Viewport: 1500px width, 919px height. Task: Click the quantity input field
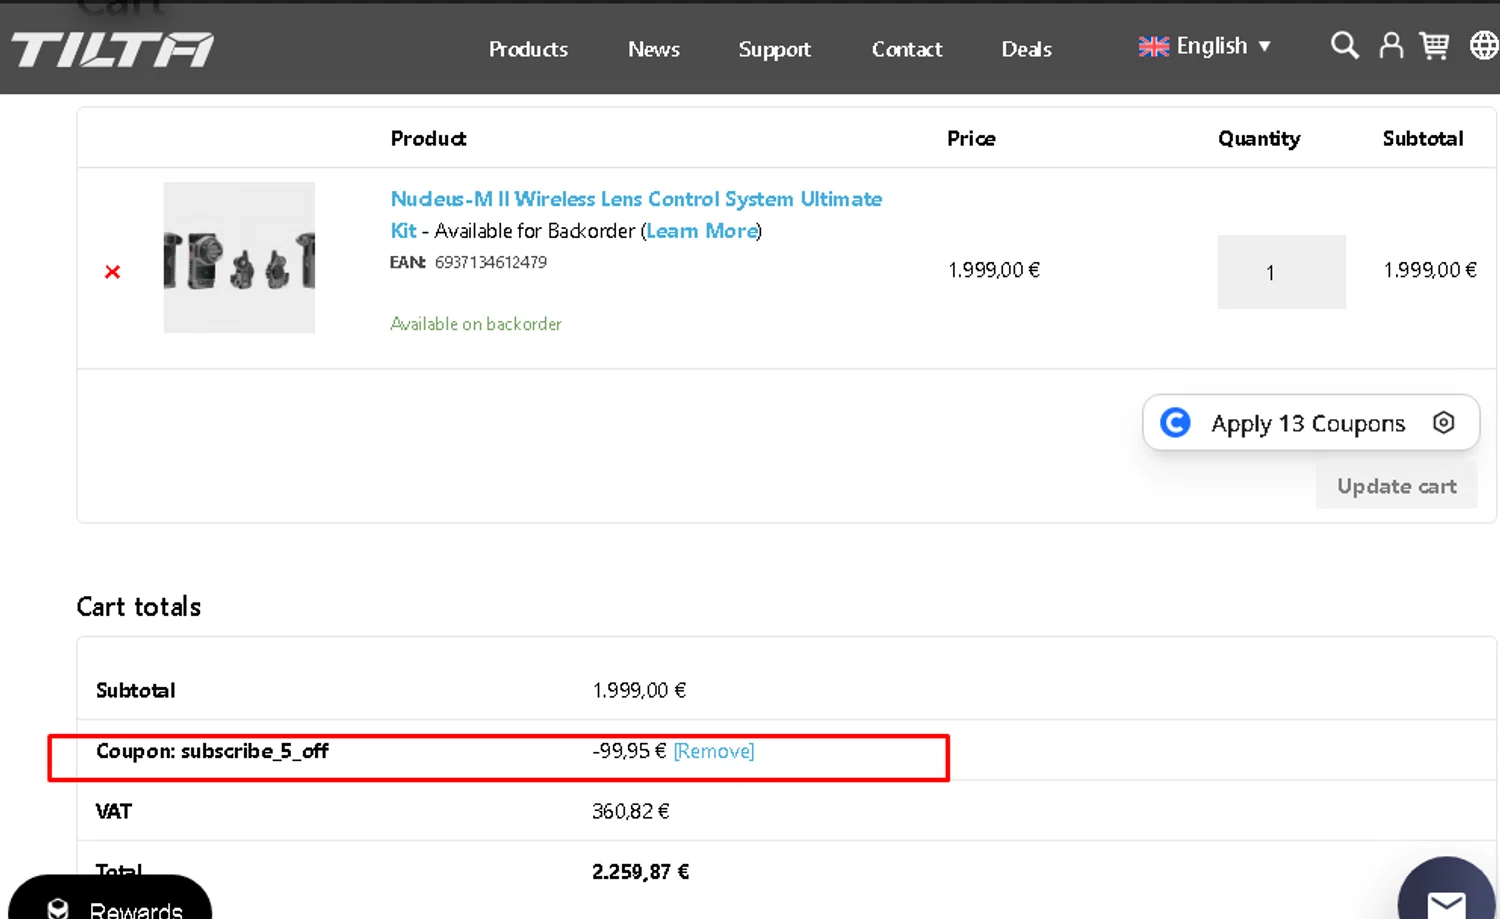(x=1281, y=272)
